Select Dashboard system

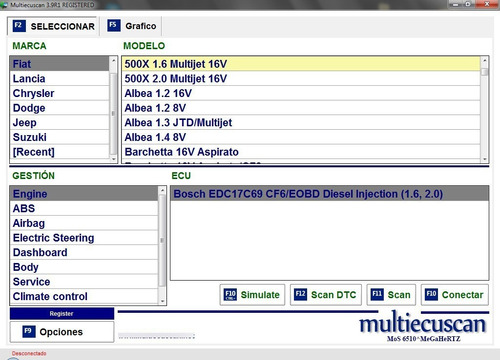click(84, 252)
